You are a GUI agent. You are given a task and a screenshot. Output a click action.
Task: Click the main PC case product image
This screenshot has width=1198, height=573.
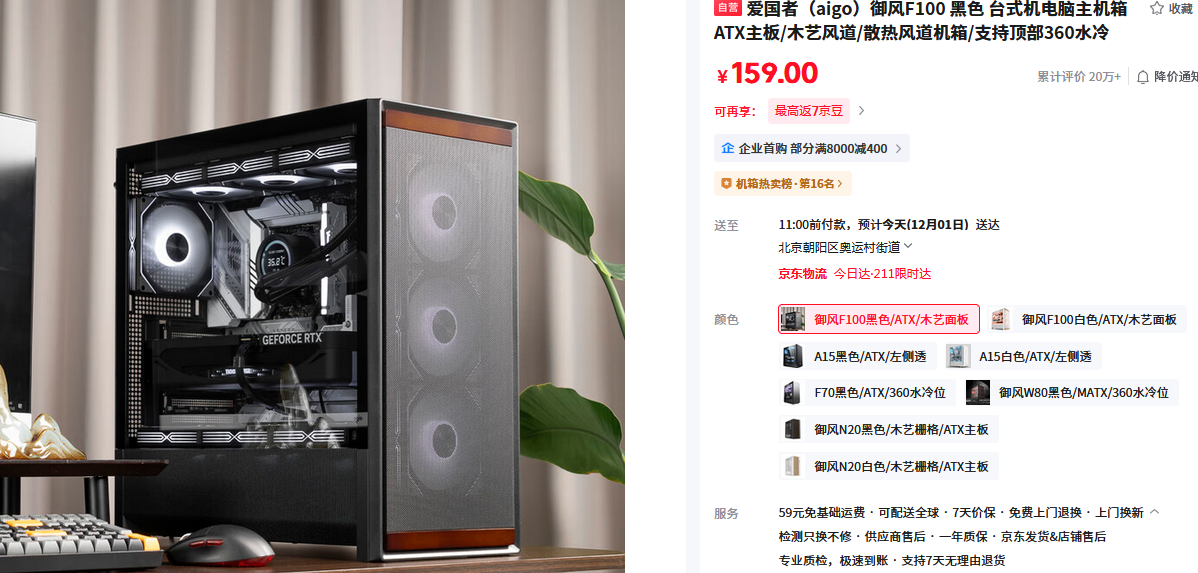[312, 286]
